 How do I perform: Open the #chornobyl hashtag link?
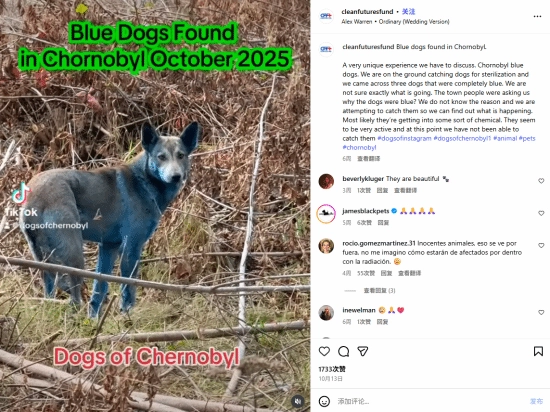pyautogui.click(x=359, y=148)
